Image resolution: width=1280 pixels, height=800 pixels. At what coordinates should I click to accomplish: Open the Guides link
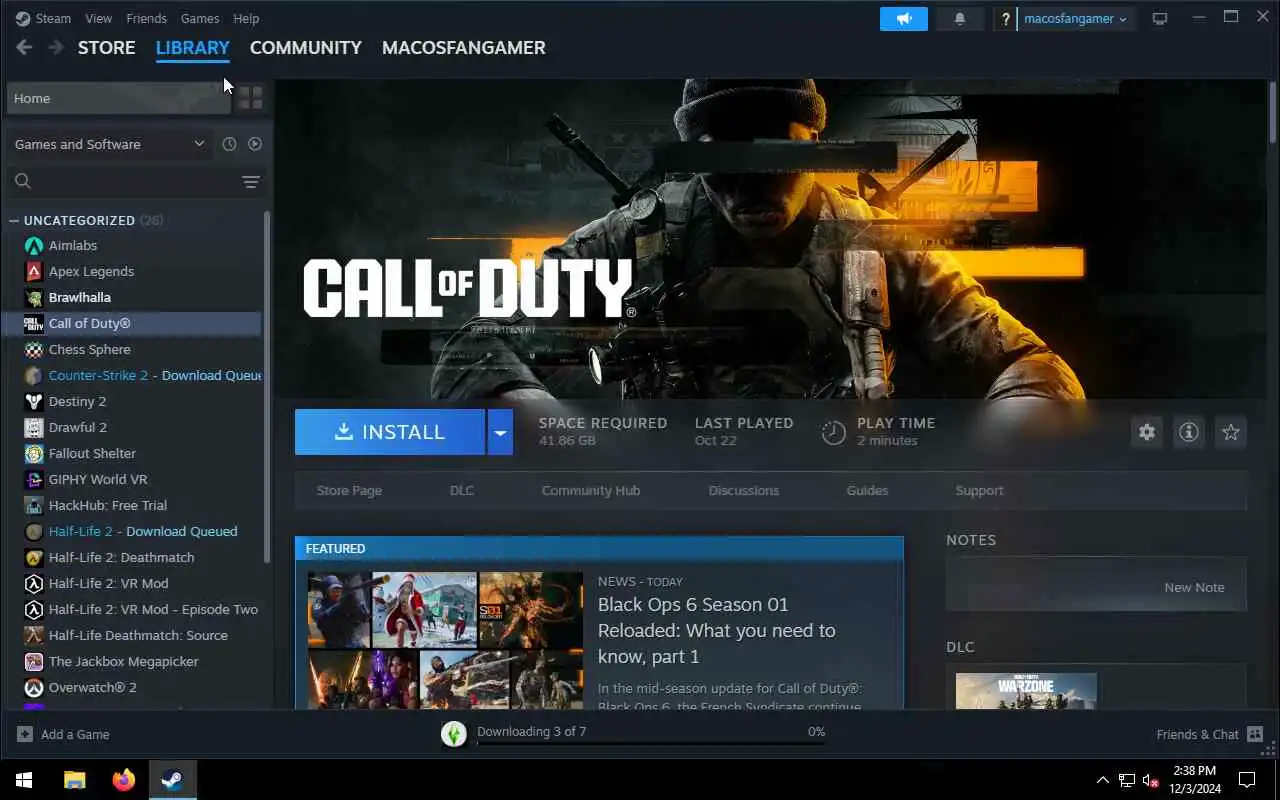867,490
